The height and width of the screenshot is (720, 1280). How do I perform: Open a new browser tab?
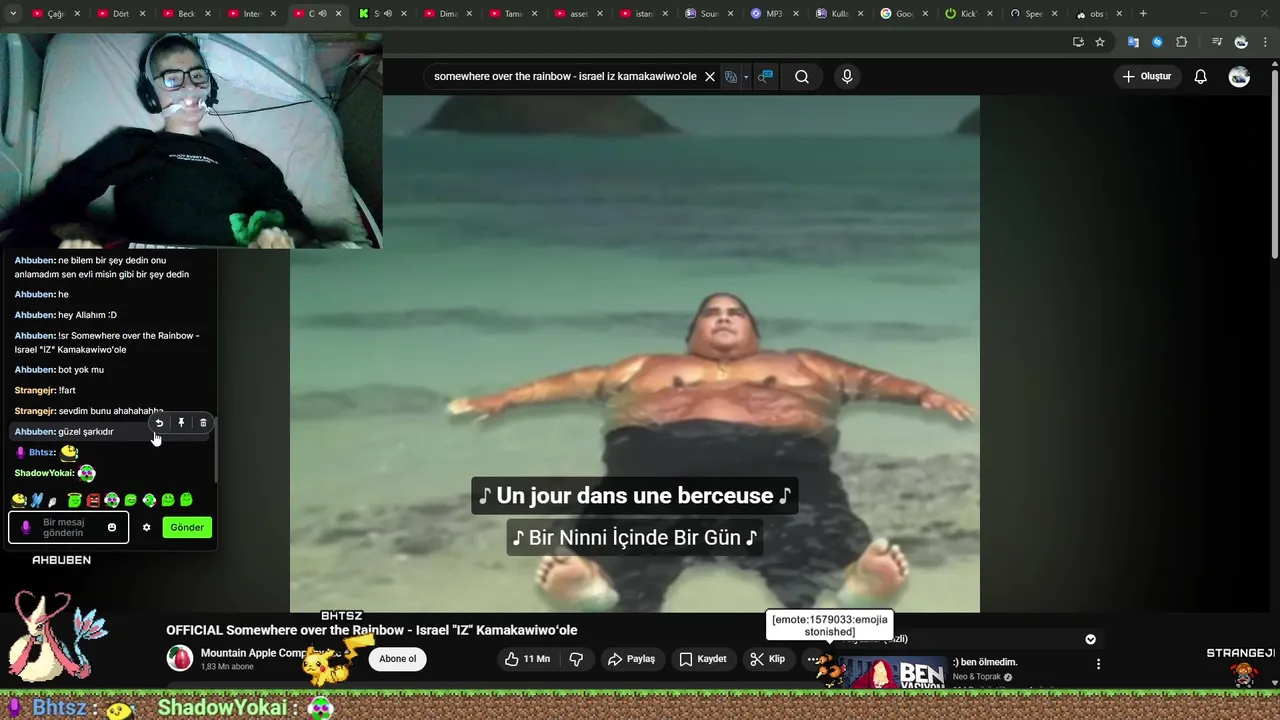pos(1143,14)
